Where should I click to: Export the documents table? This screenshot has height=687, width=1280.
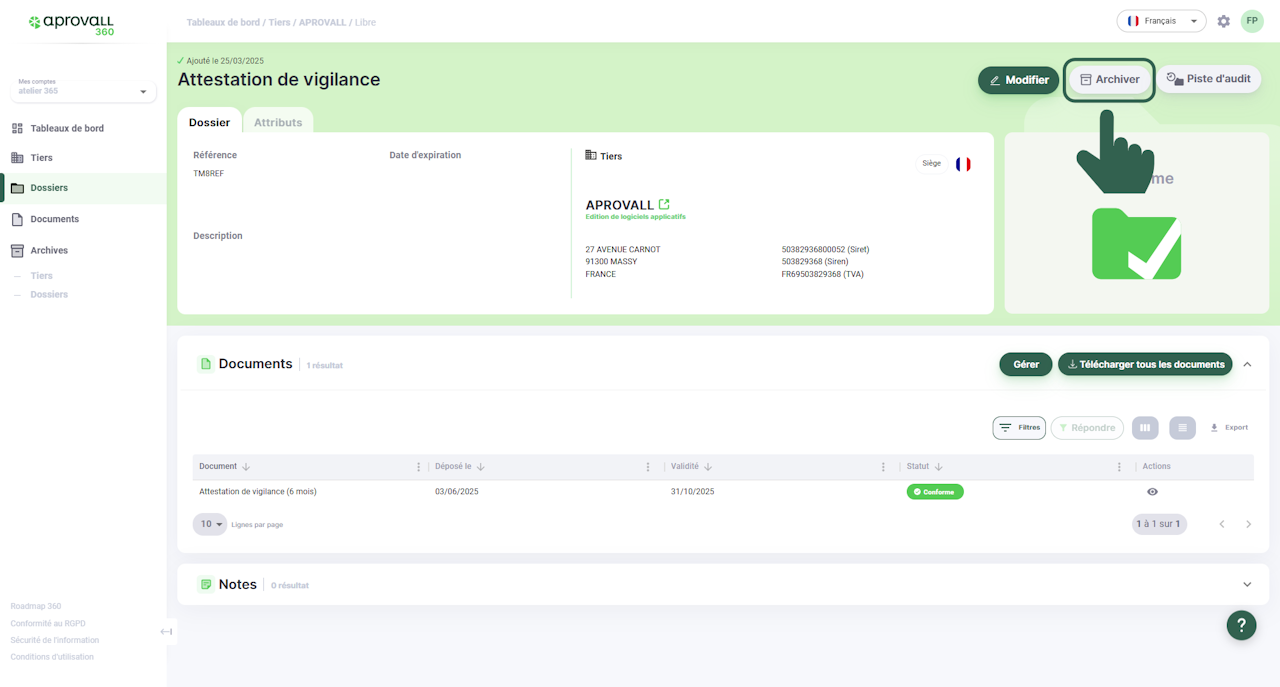tap(1229, 428)
